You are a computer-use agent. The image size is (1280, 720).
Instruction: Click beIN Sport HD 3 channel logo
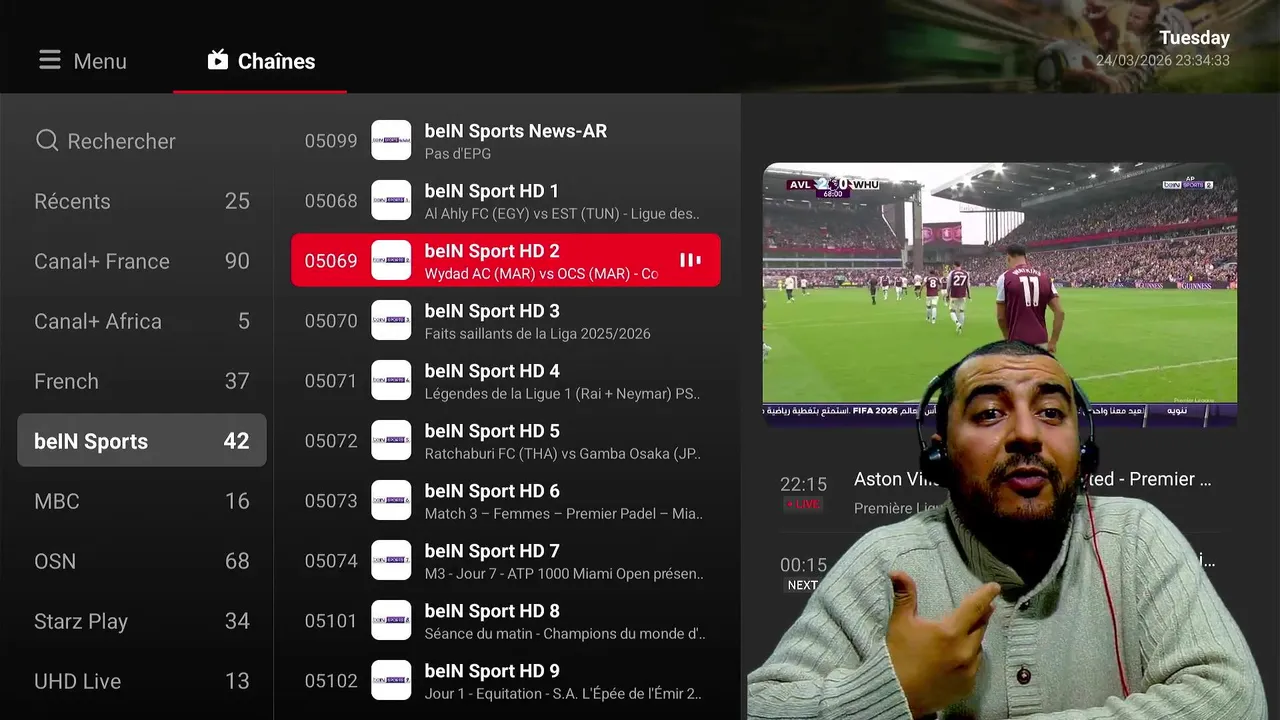[391, 321]
